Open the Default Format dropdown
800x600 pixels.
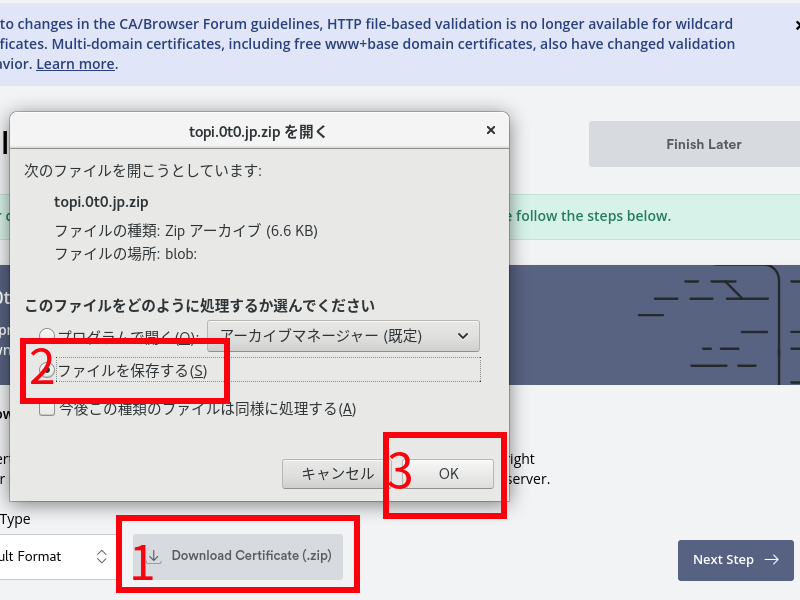tap(55, 556)
